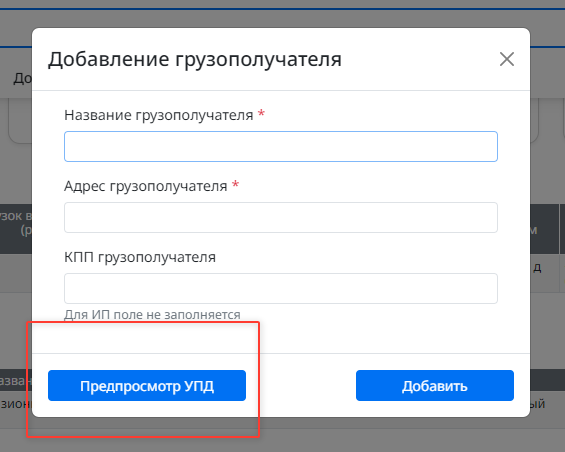Viewport: 565px width, 452px height.
Task: Click the Д cell right of dialog
Action: pyautogui.click(x=537, y=268)
